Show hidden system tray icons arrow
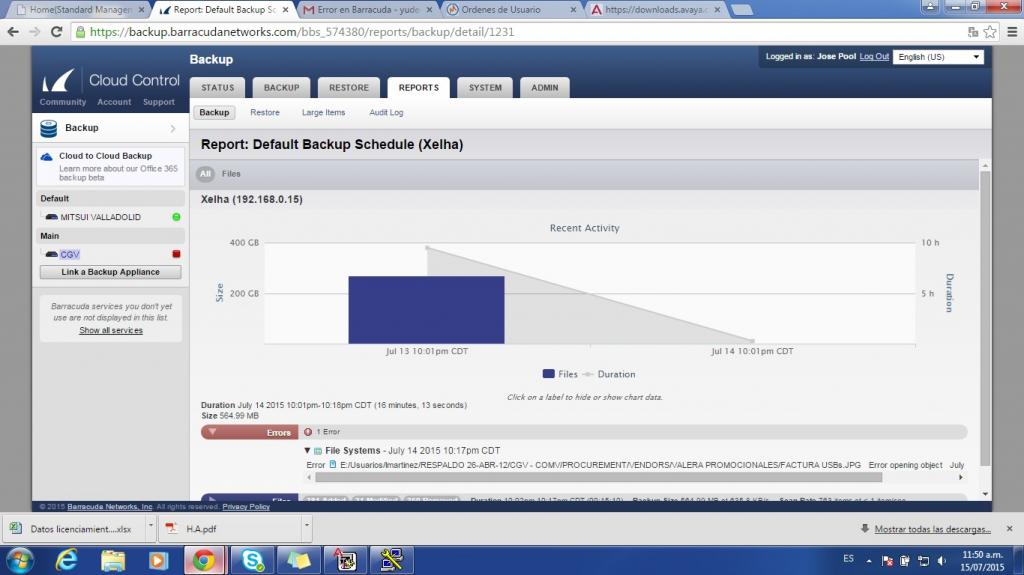Viewport: 1024px width, 575px height. (x=869, y=561)
